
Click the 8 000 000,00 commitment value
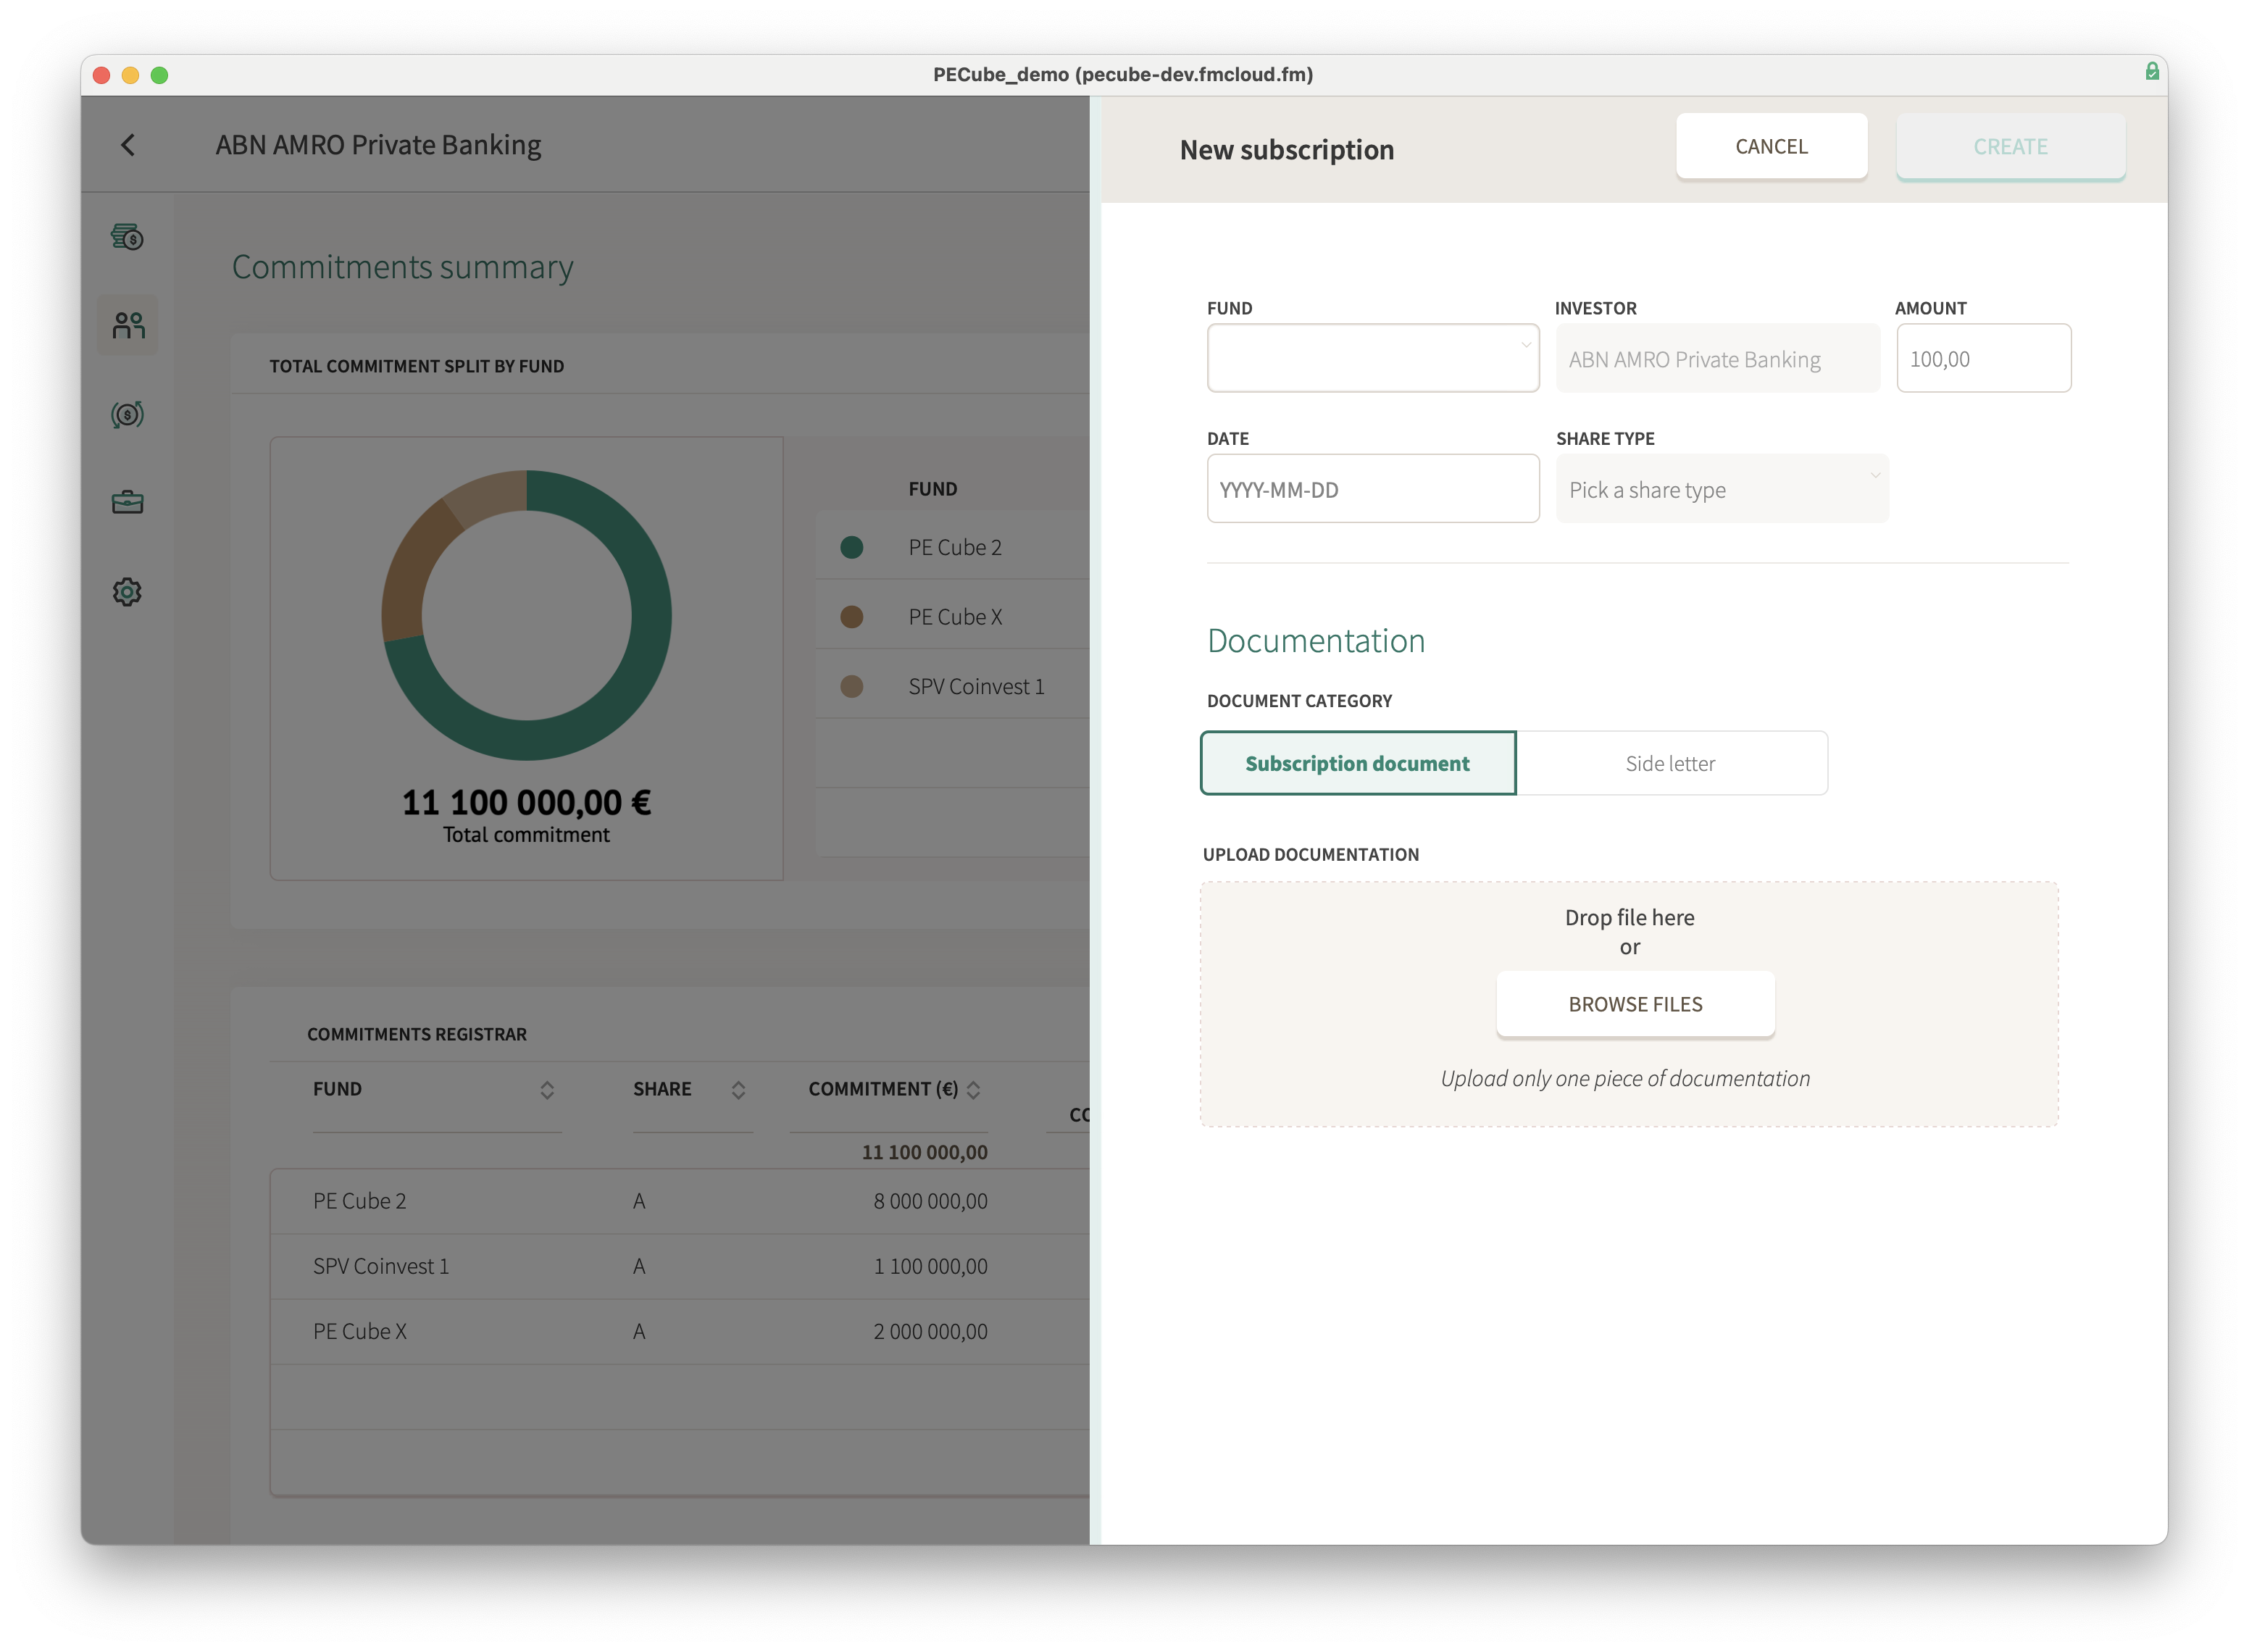coord(930,1202)
